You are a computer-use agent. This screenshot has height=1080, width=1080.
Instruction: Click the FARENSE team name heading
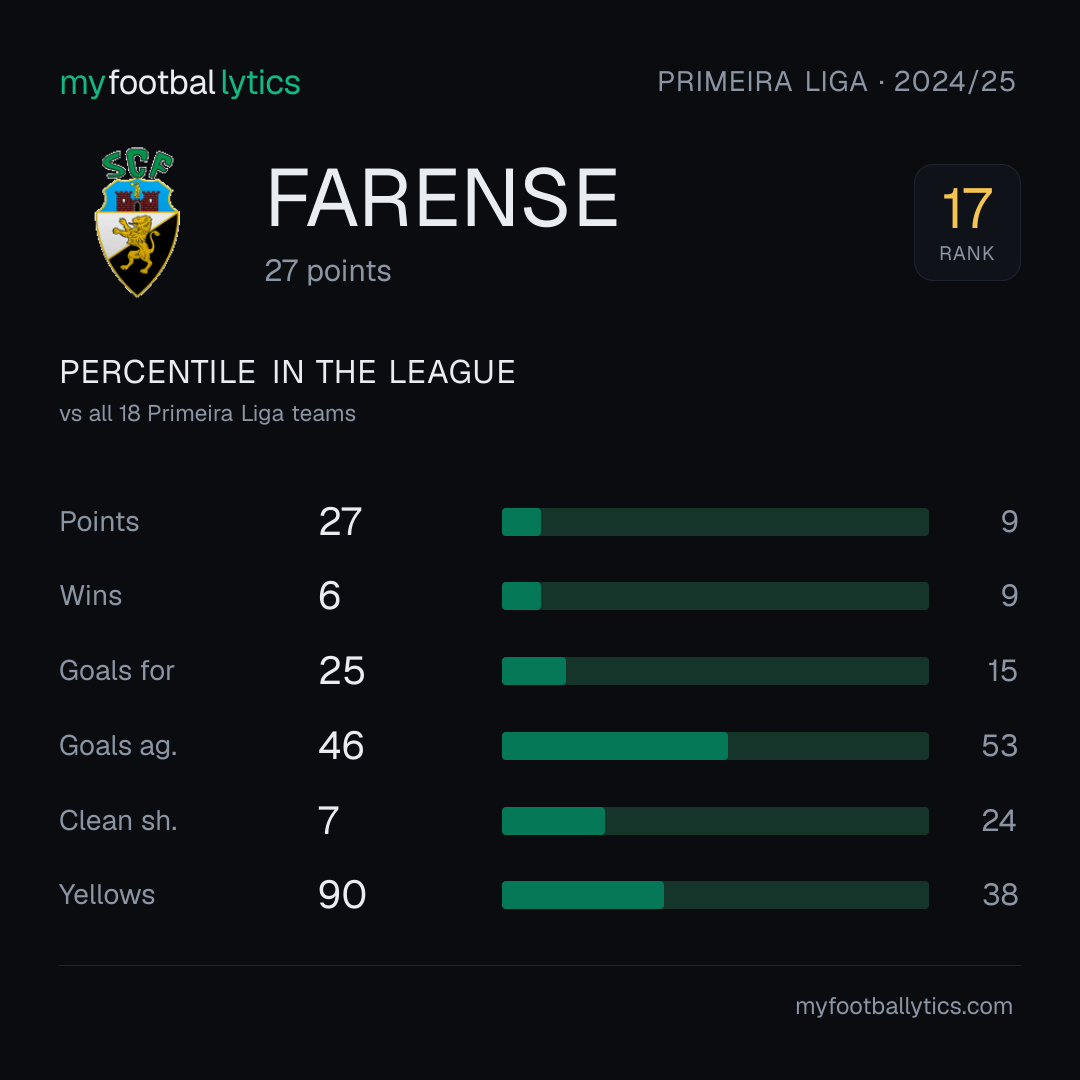(x=442, y=198)
